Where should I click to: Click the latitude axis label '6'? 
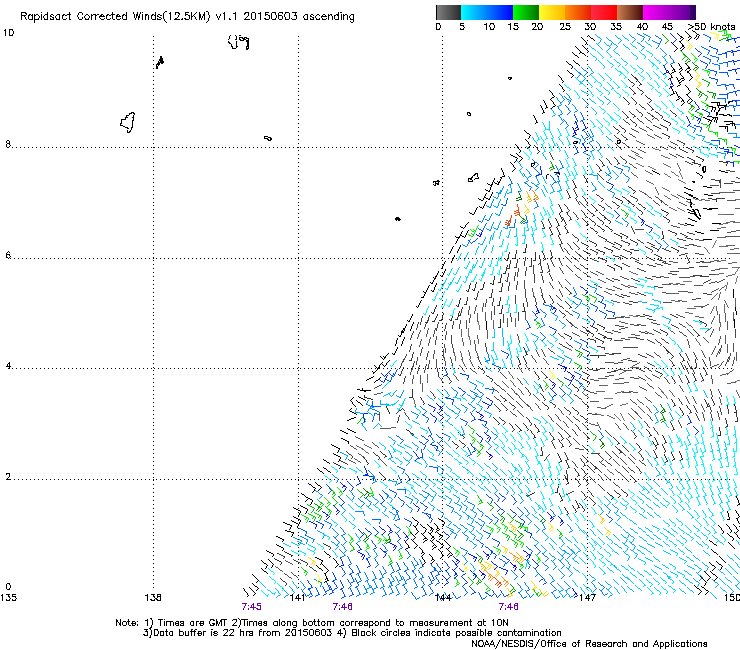(x=8, y=255)
